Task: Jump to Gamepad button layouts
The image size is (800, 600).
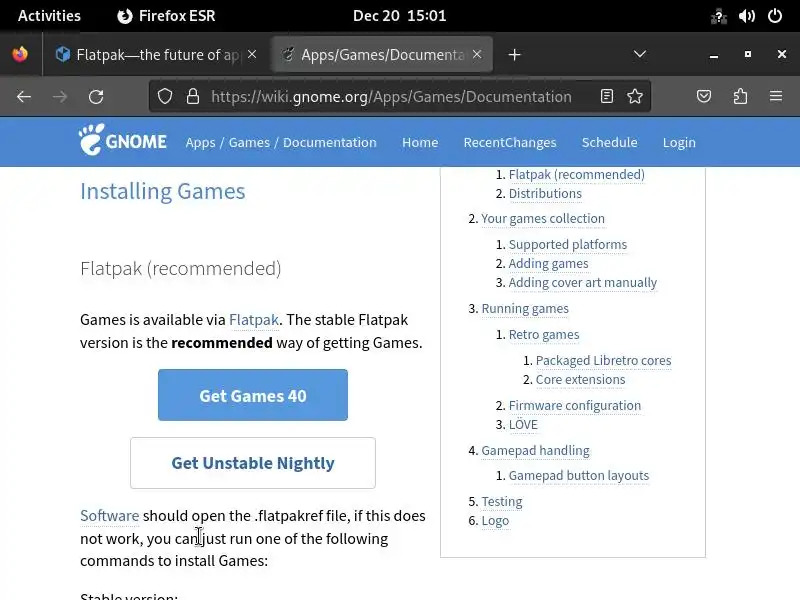Action: (x=579, y=476)
